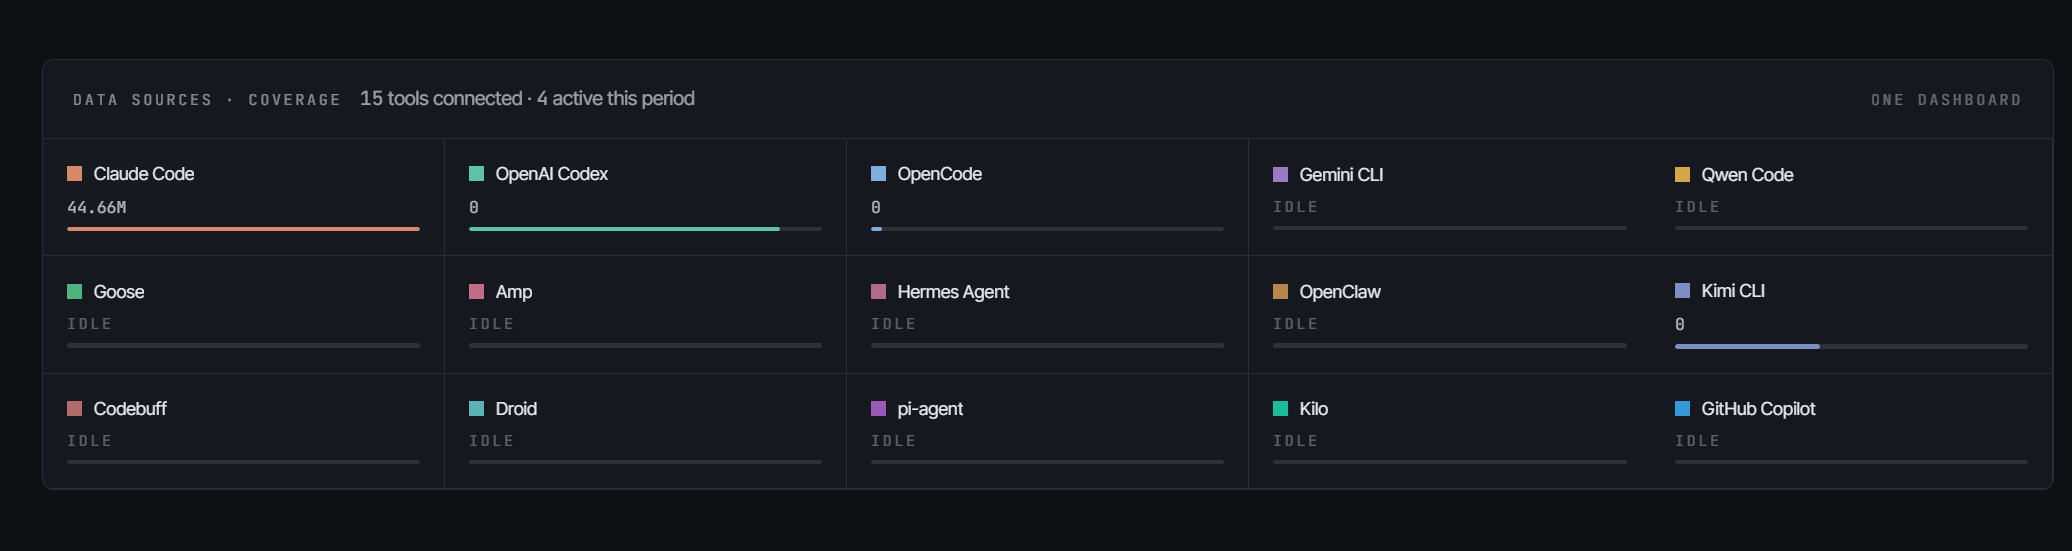Click the green Kilo color square
The height and width of the screenshot is (551, 2072).
click(1280, 409)
